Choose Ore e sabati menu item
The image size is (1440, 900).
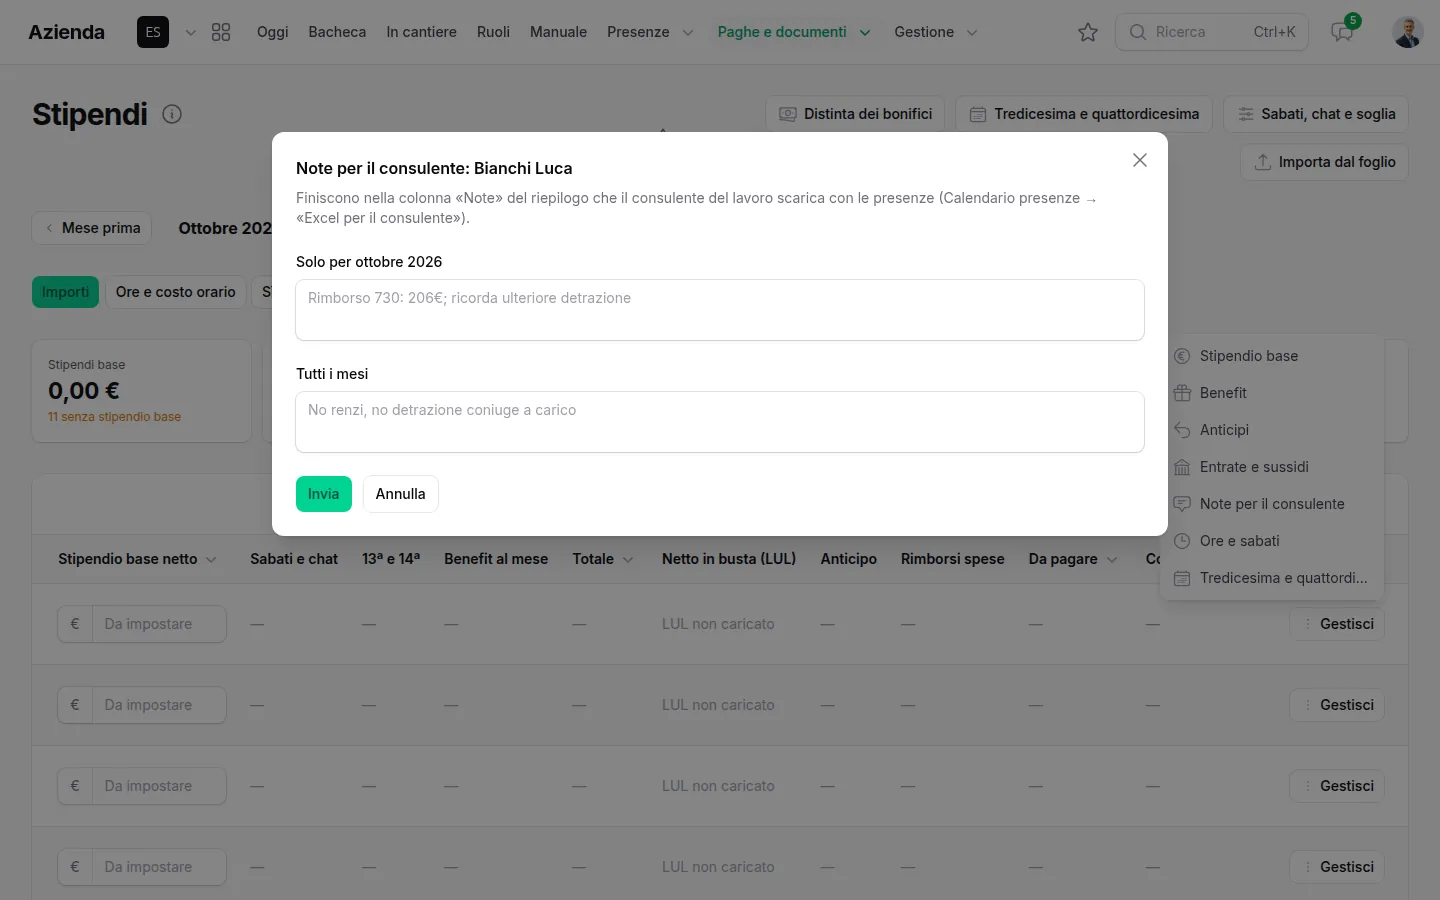[1271, 541]
